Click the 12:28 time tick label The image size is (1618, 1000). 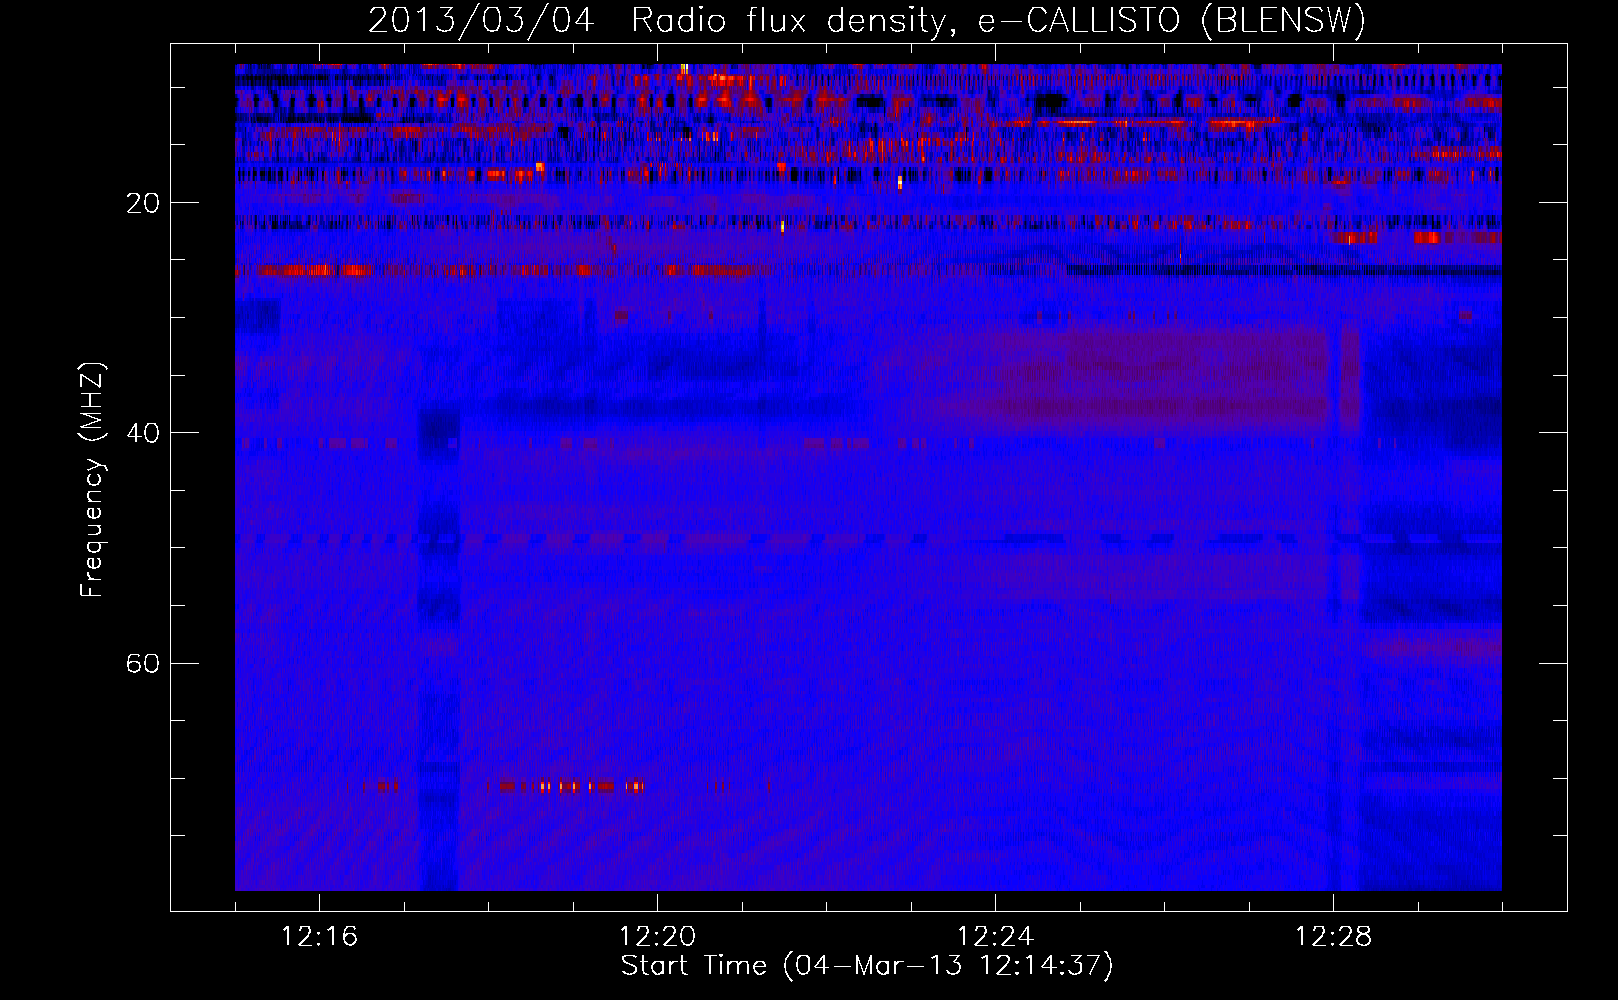(x=1333, y=937)
